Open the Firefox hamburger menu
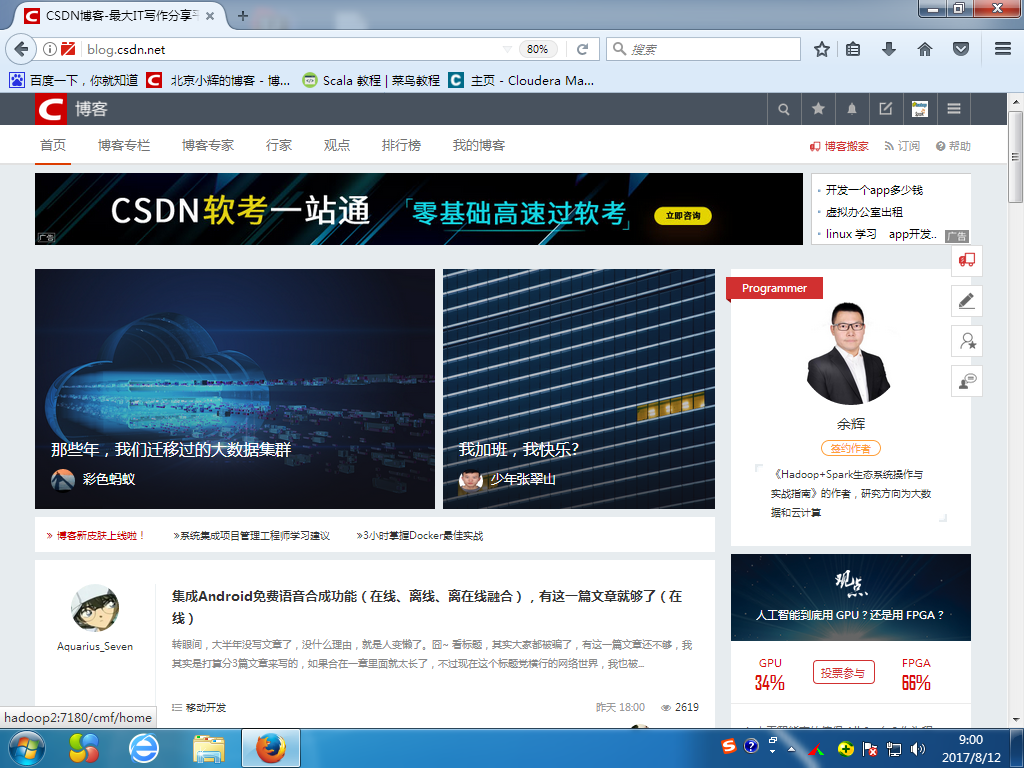This screenshot has height=768, width=1024. 1003,49
